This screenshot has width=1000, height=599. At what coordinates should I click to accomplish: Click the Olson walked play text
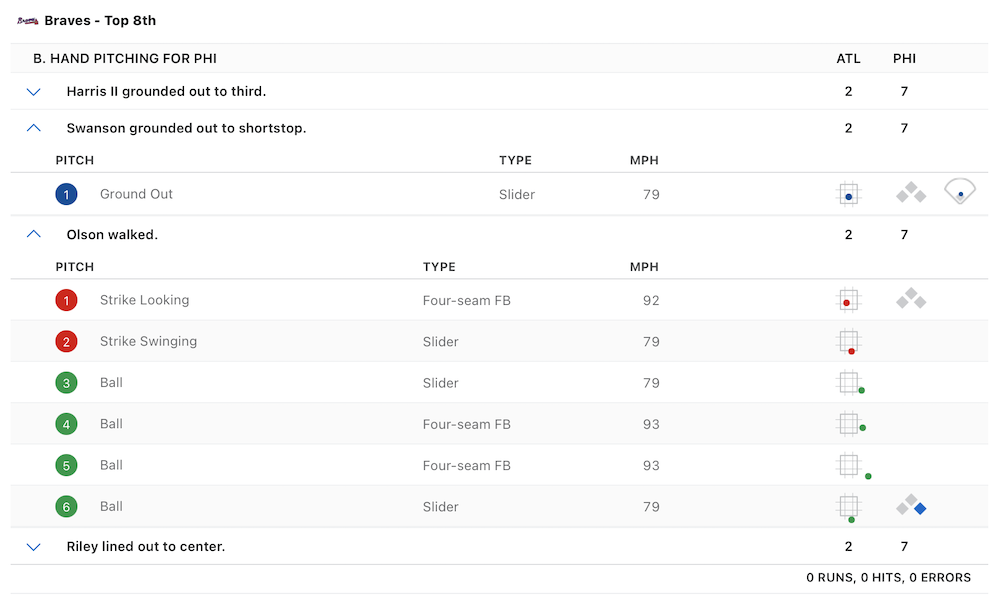[112, 235]
